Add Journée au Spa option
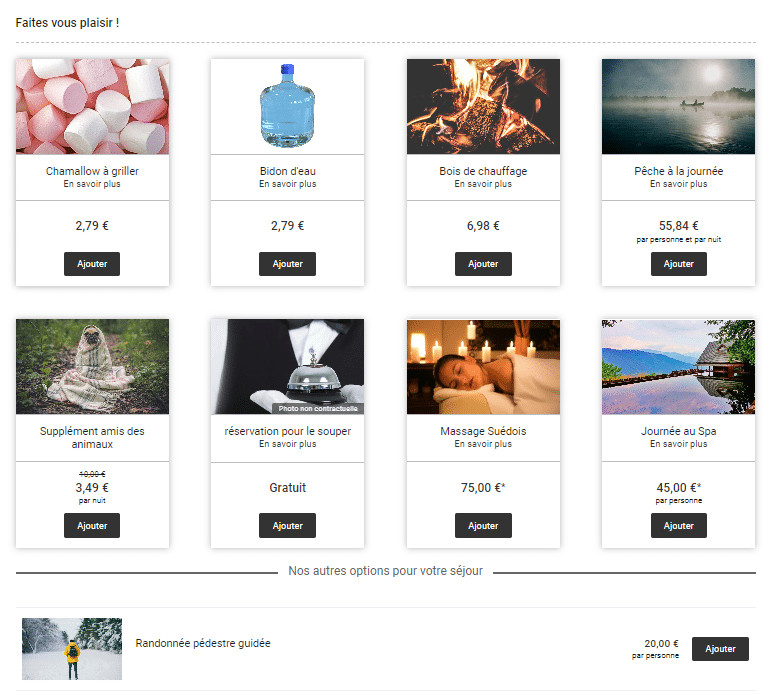This screenshot has width=775, height=695. pos(678,525)
